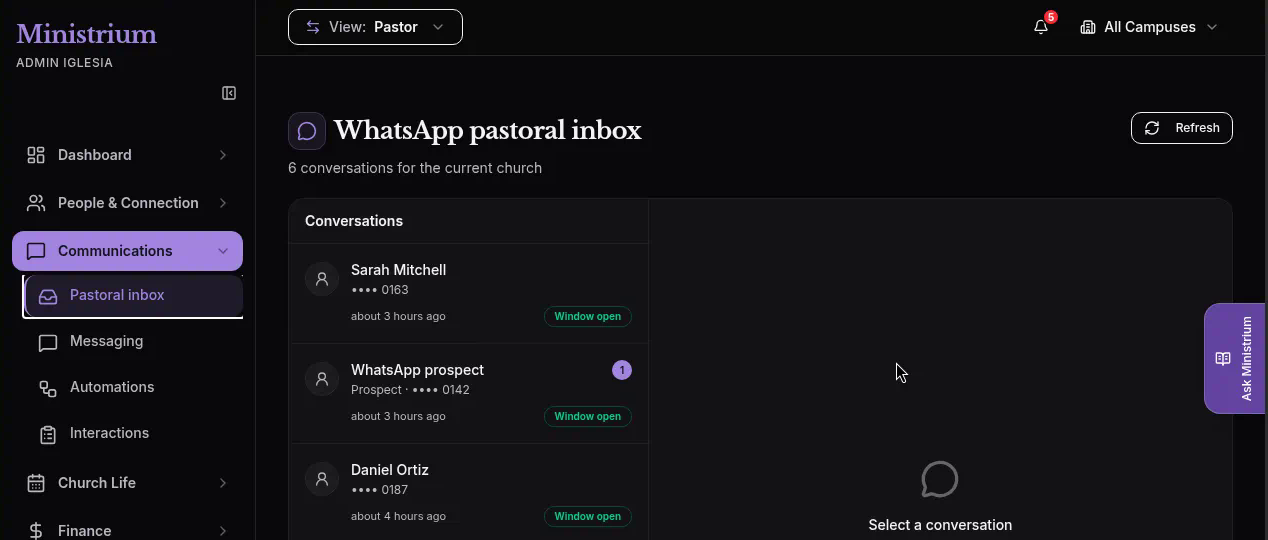Click the Conversations panel header
Screen dimensions: 1268x540
click(x=469, y=221)
